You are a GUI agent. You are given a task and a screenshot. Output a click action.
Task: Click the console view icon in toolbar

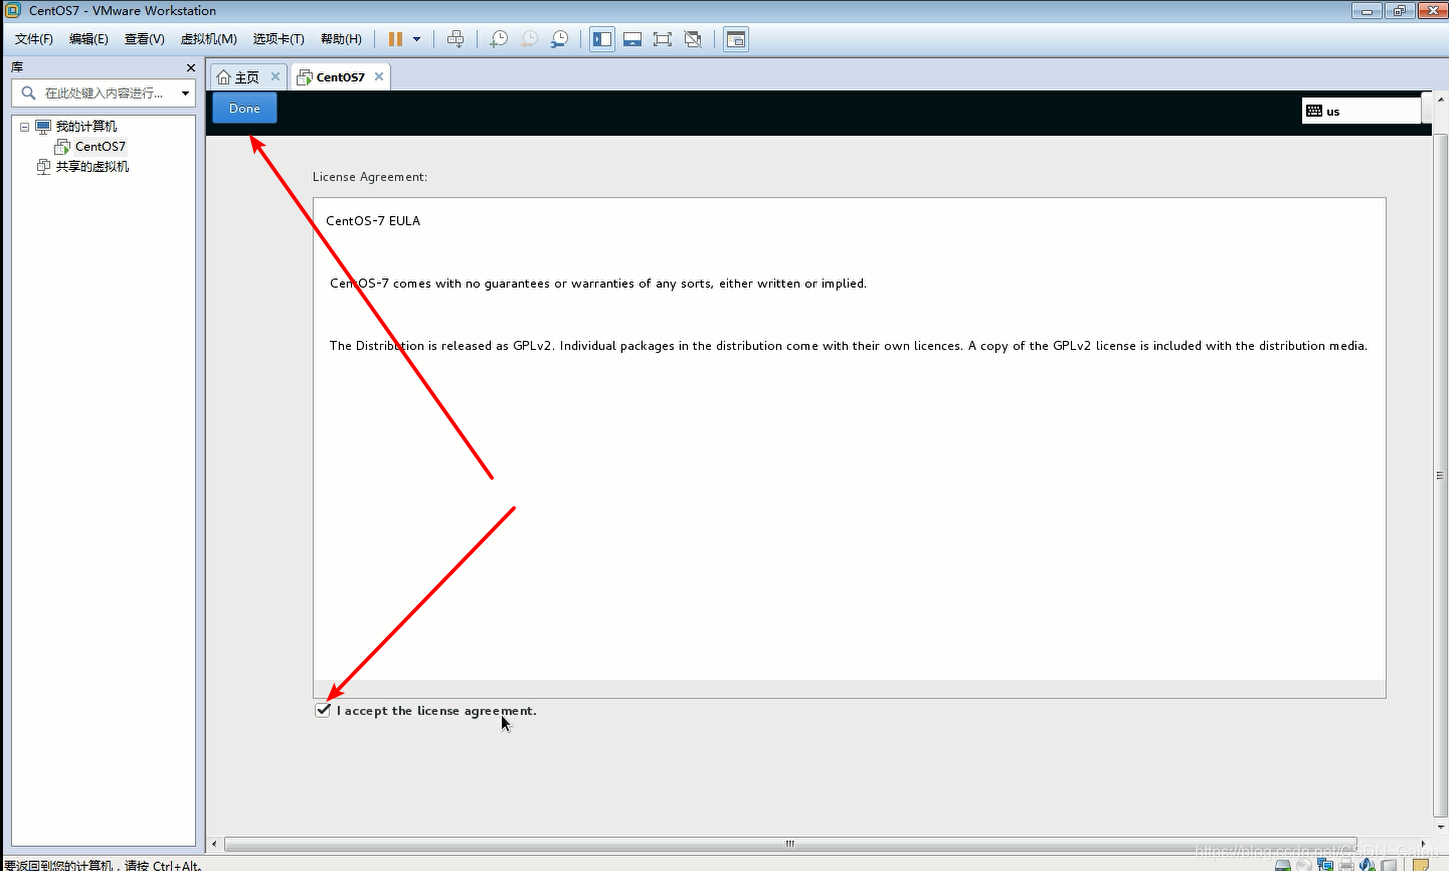tap(736, 39)
